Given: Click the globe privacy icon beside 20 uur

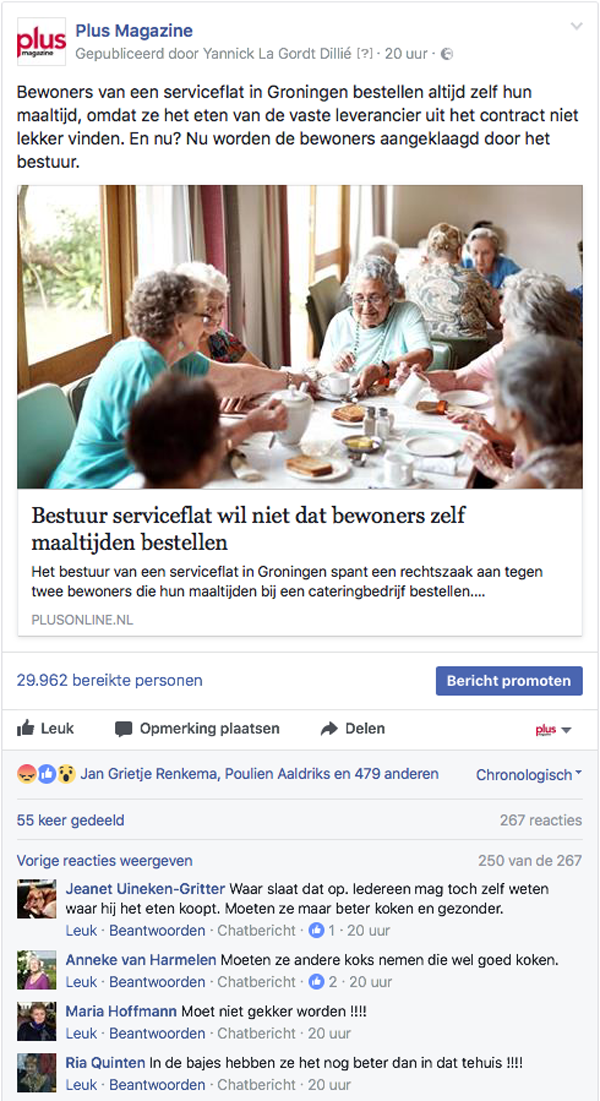Looking at the screenshot, I should [447, 54].
